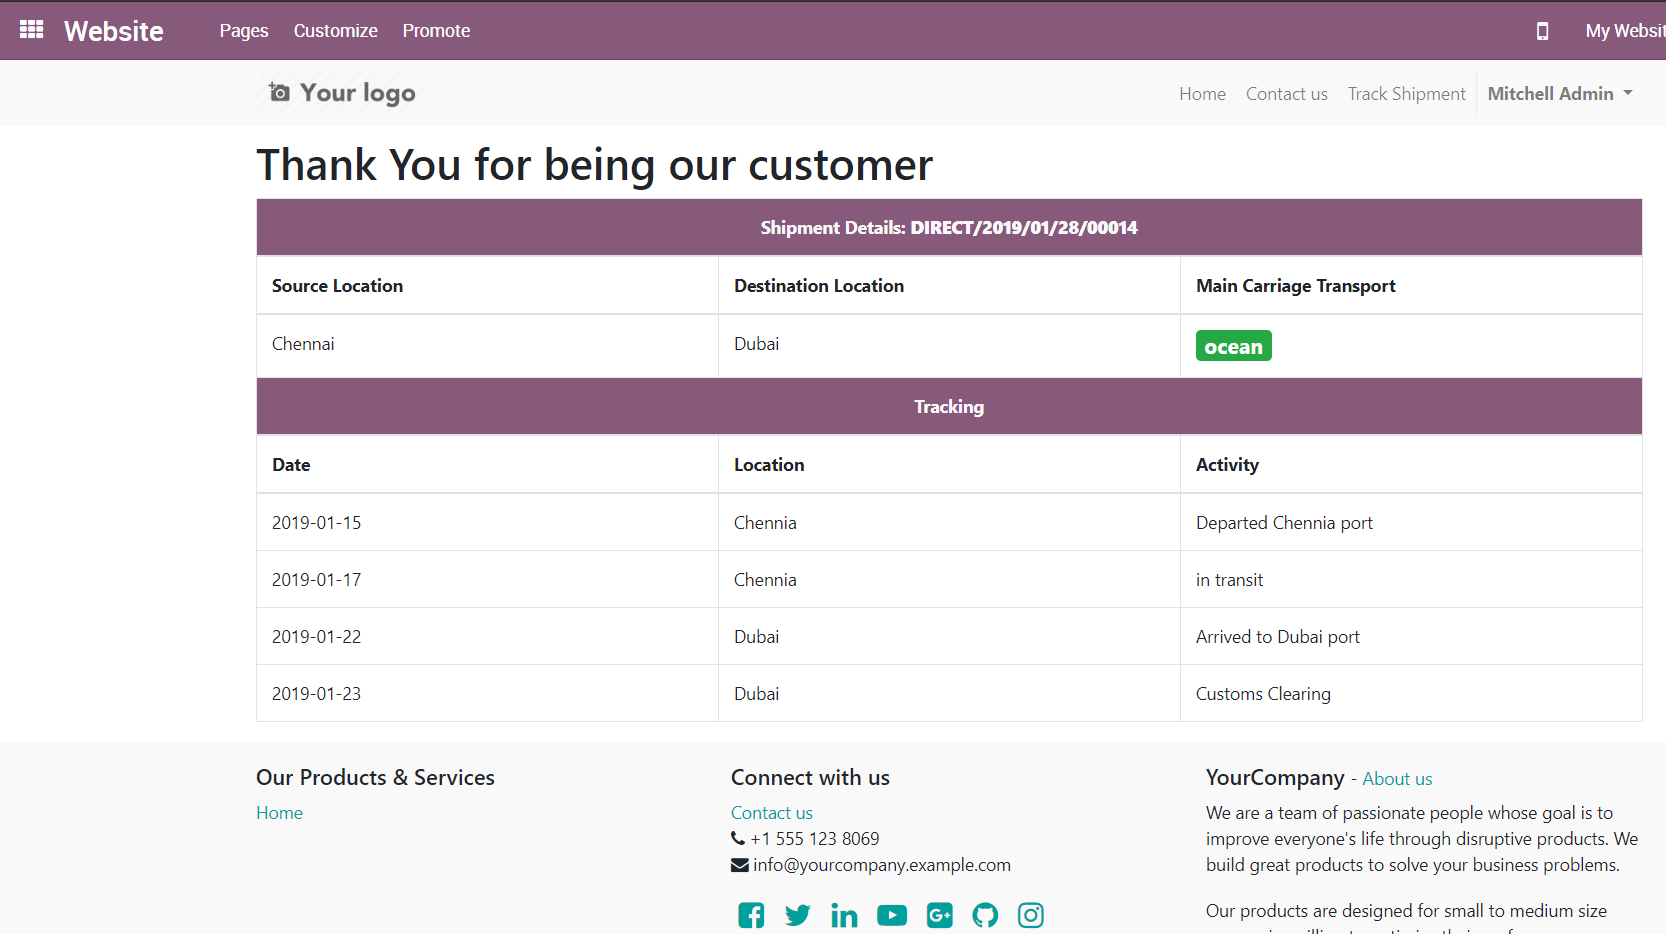Open the Twitter social icon
Screen dimensions: 1666x934
797,915
